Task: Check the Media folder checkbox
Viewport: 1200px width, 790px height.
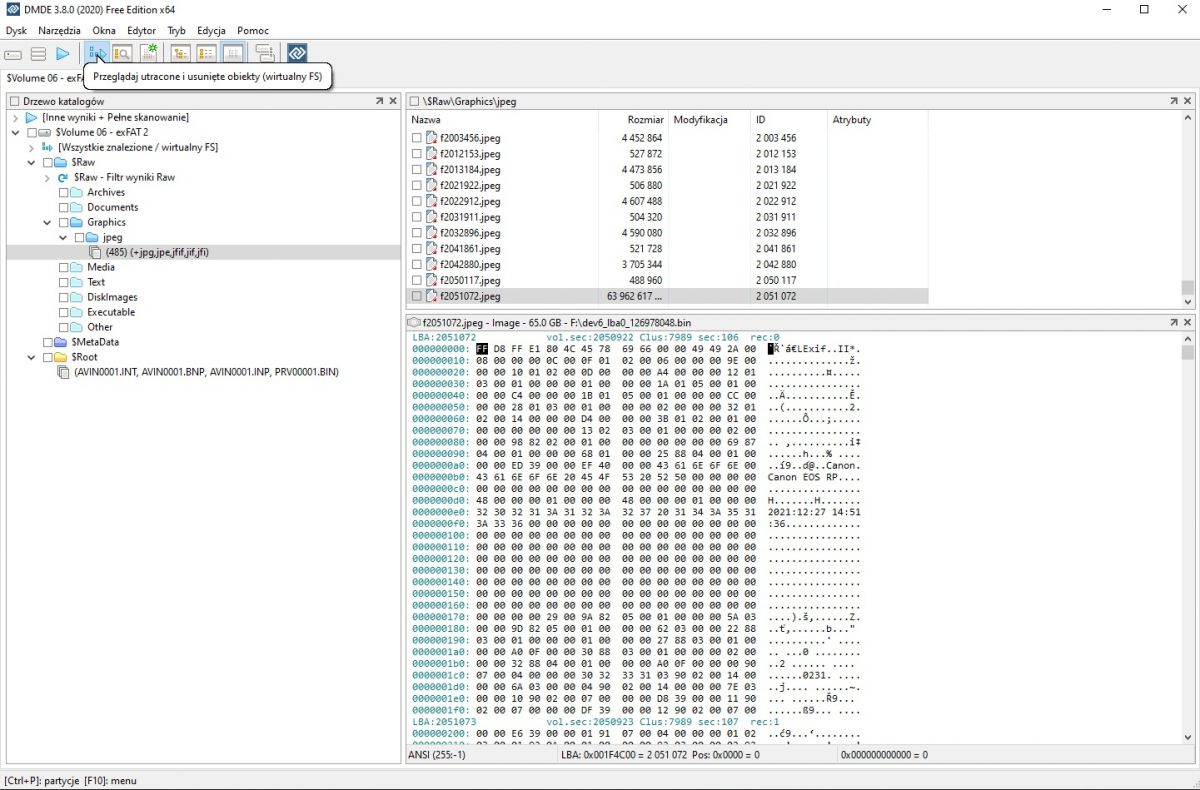Action: click(64, 267)
